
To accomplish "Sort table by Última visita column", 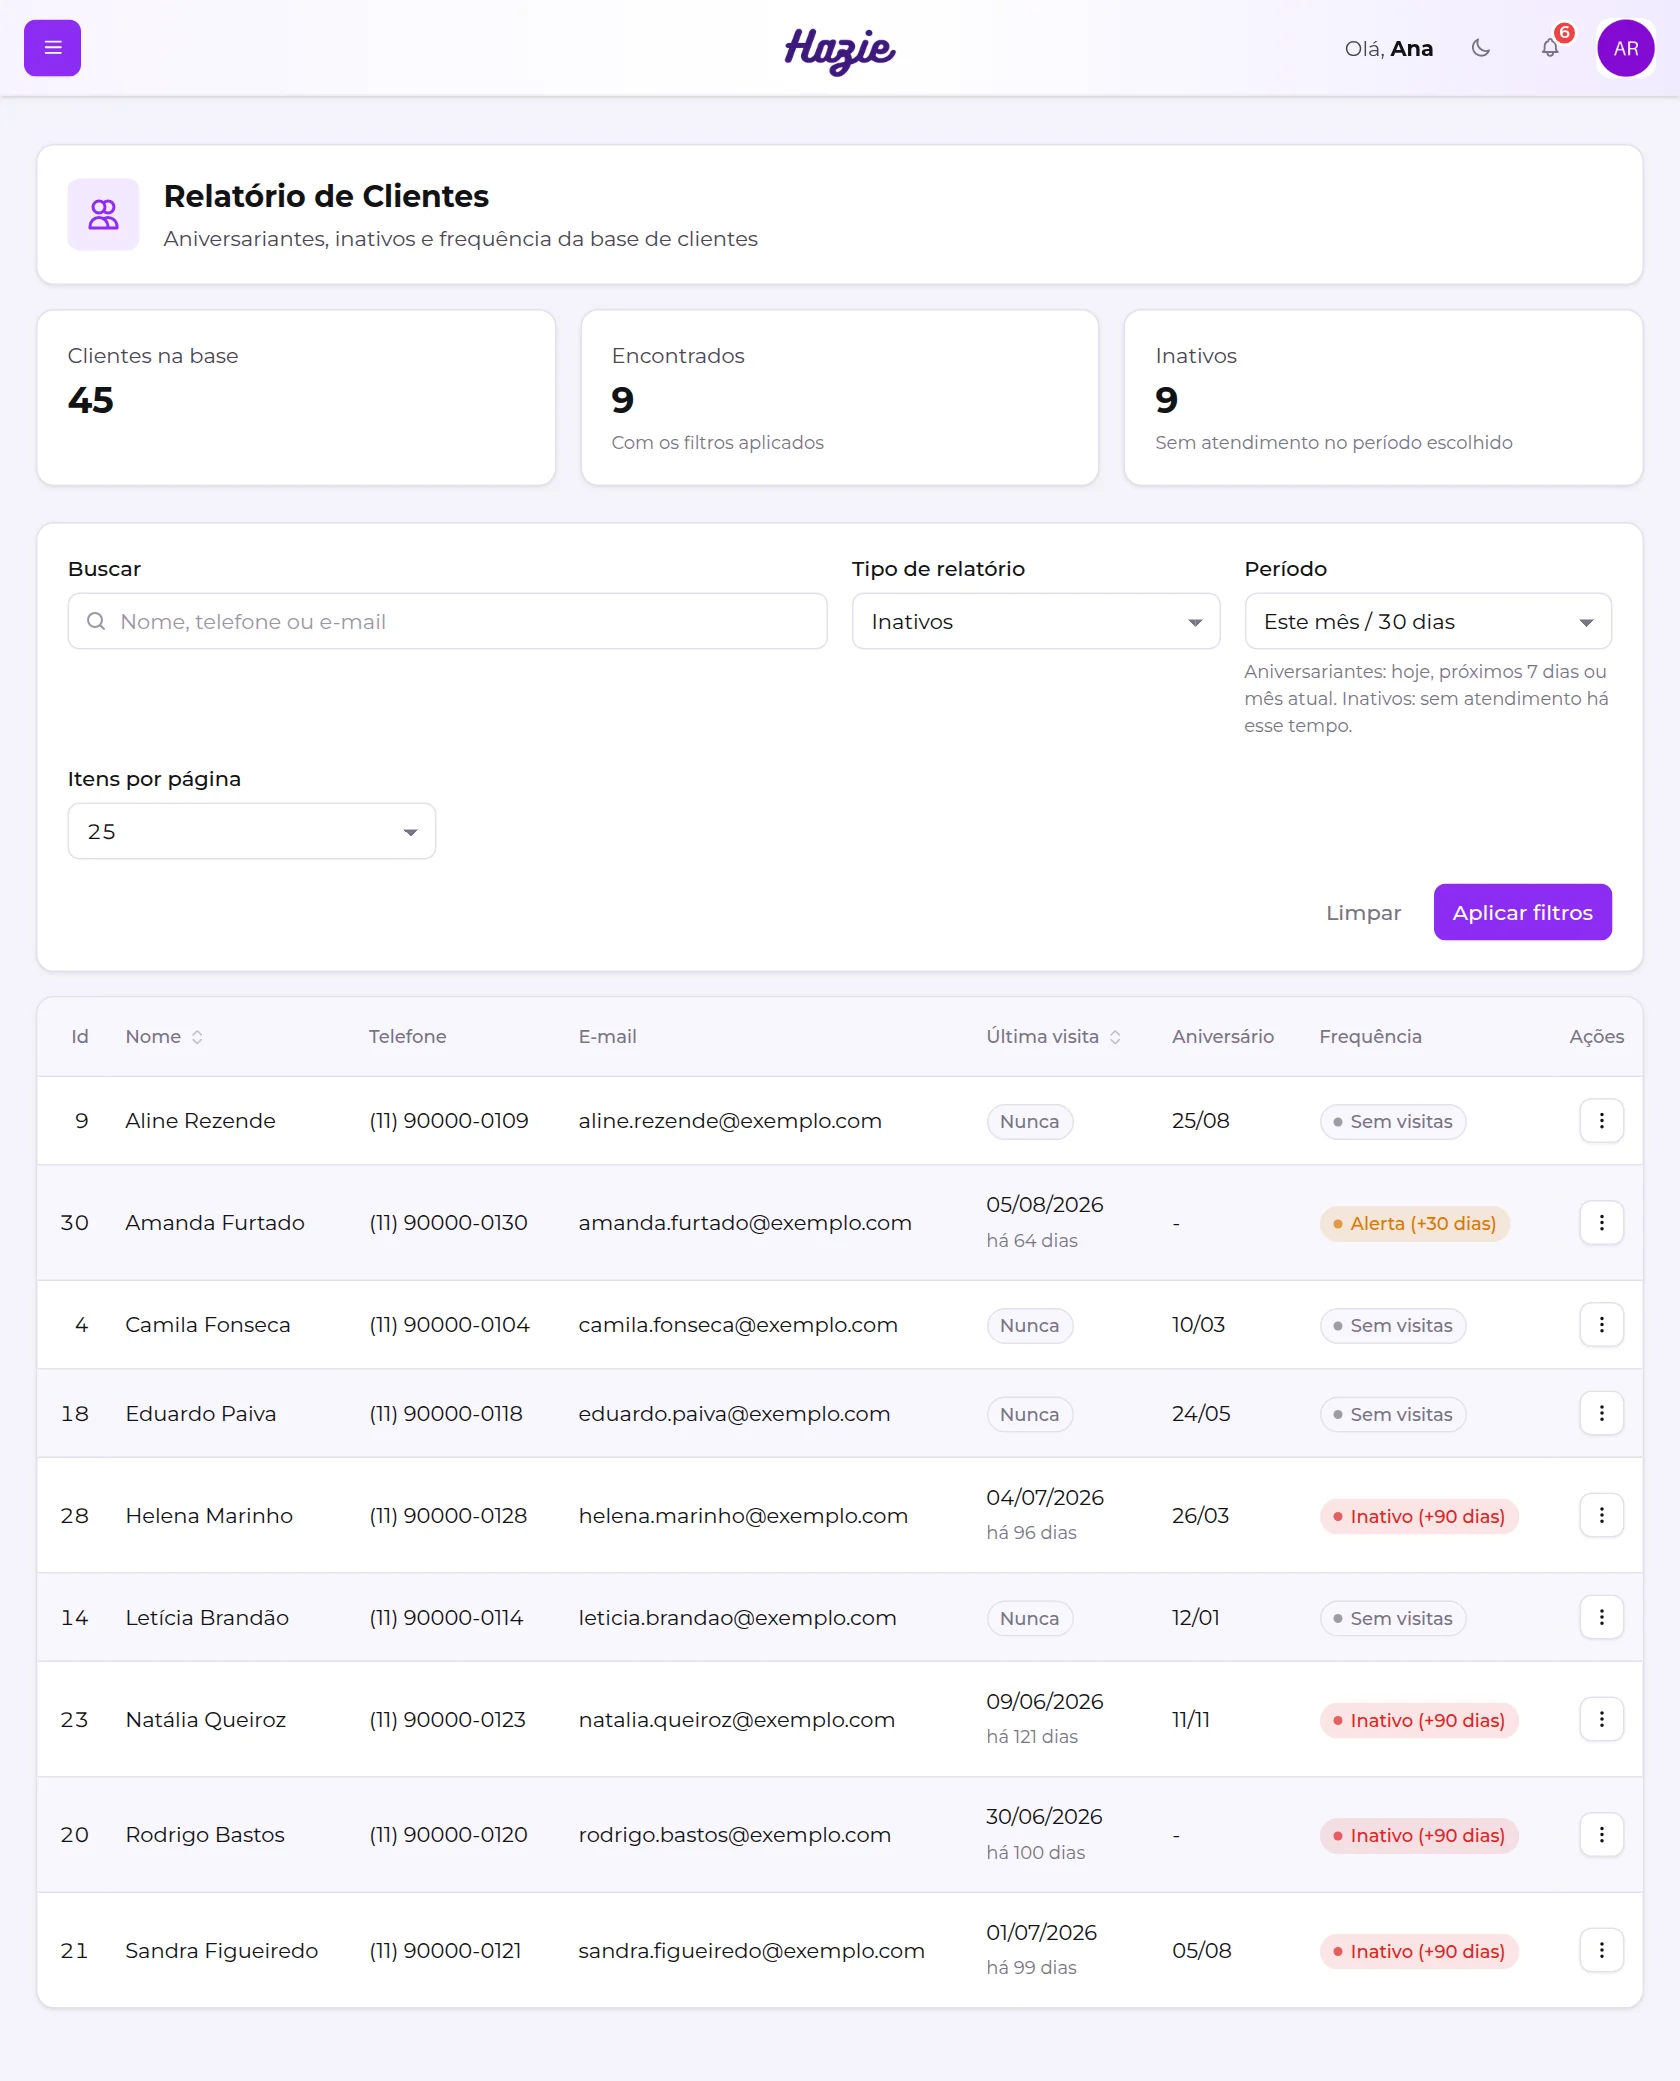I will pos(1053,1037).
